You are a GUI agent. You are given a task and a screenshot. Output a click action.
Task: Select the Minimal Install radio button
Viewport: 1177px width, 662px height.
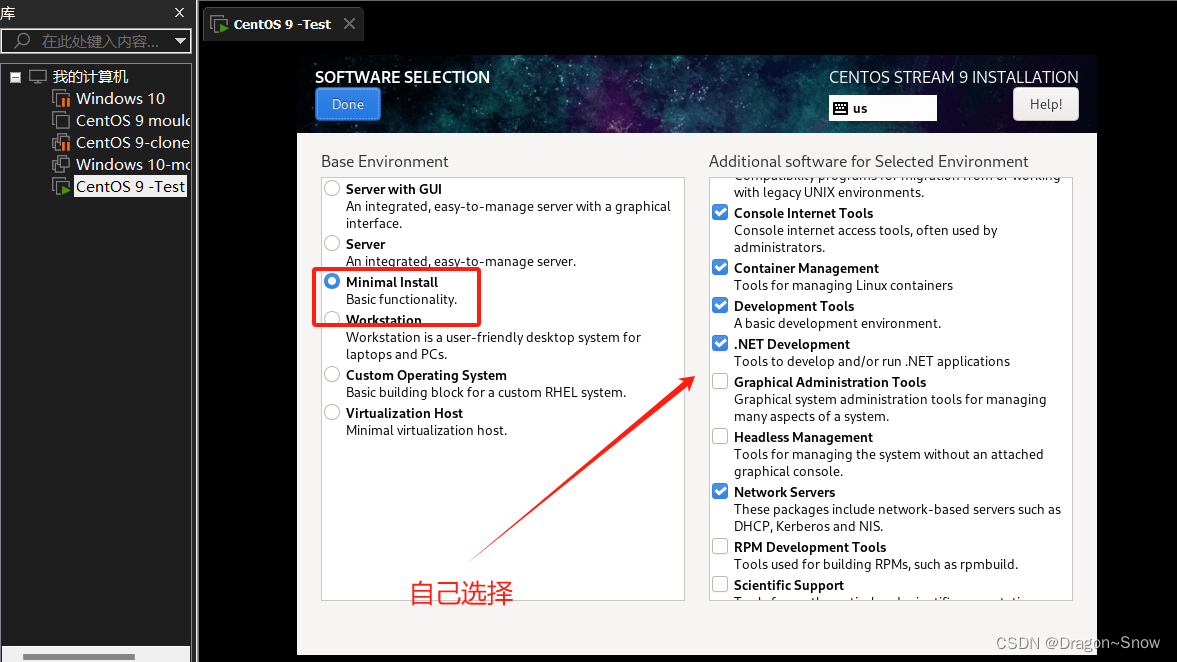point(332,281)
